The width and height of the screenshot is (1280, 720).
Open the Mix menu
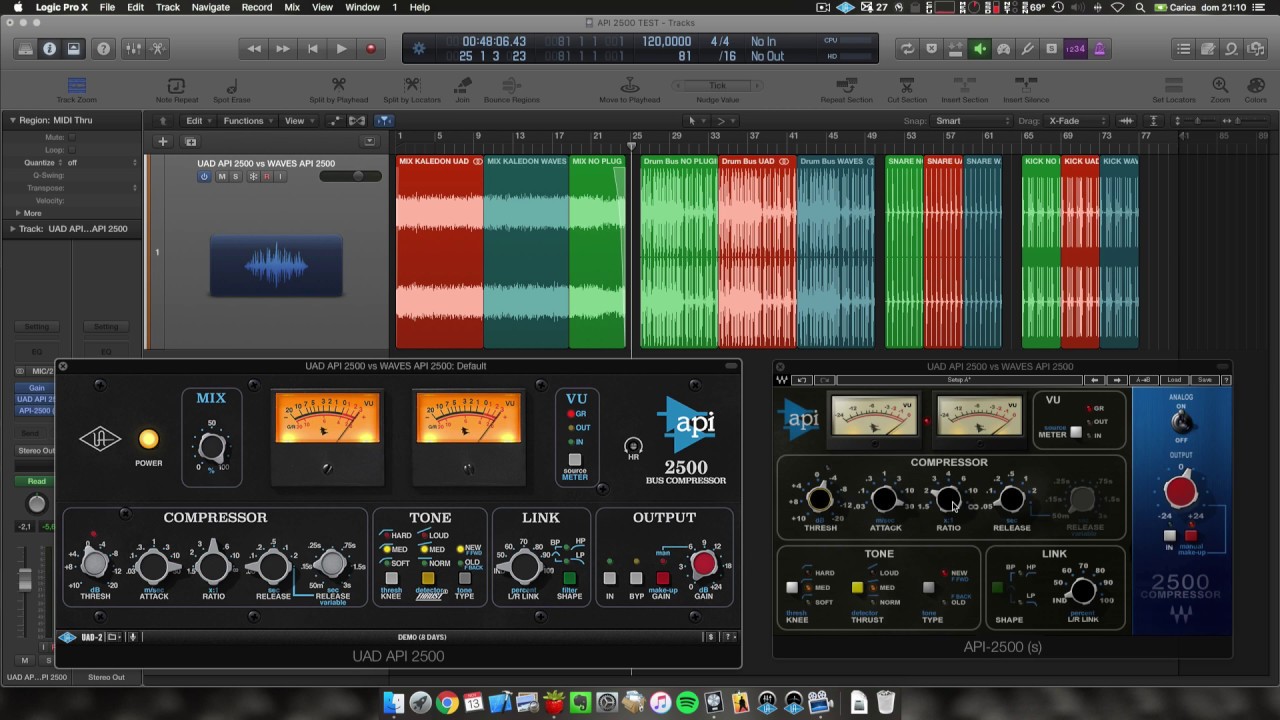pos(292,7)
